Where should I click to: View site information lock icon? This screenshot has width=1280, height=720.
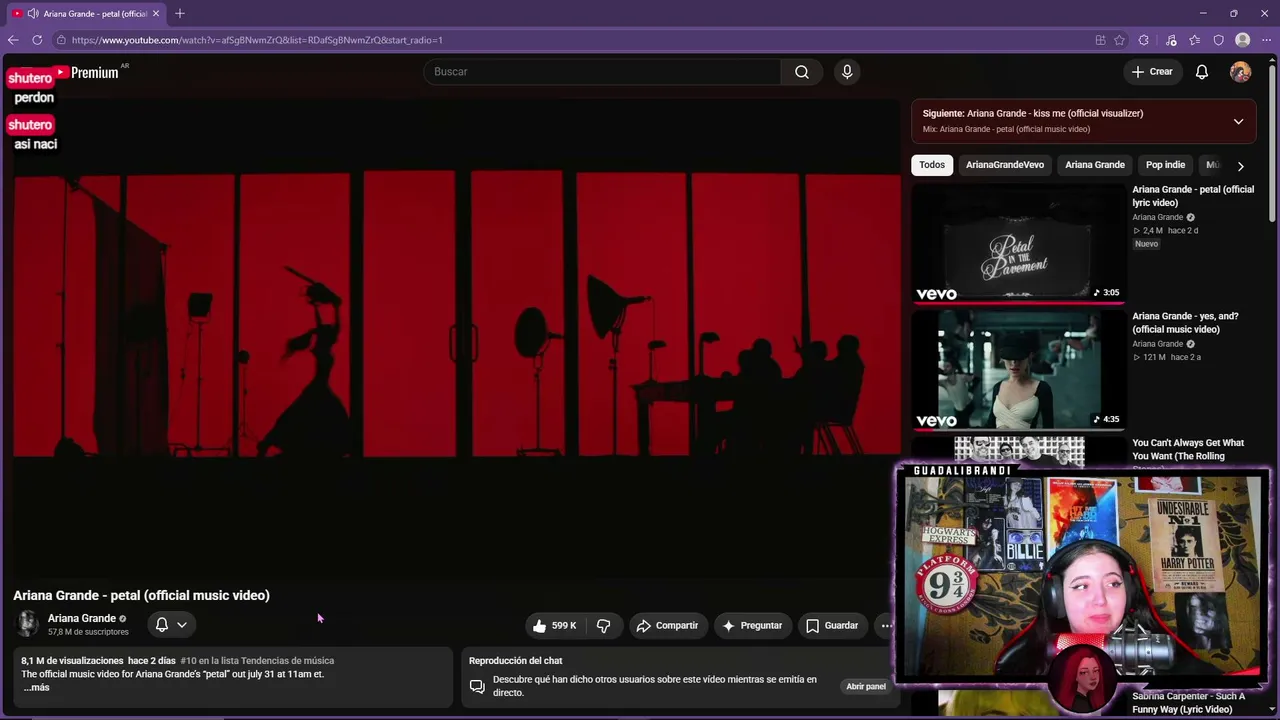pyautogui.click(x=61, y=40)
